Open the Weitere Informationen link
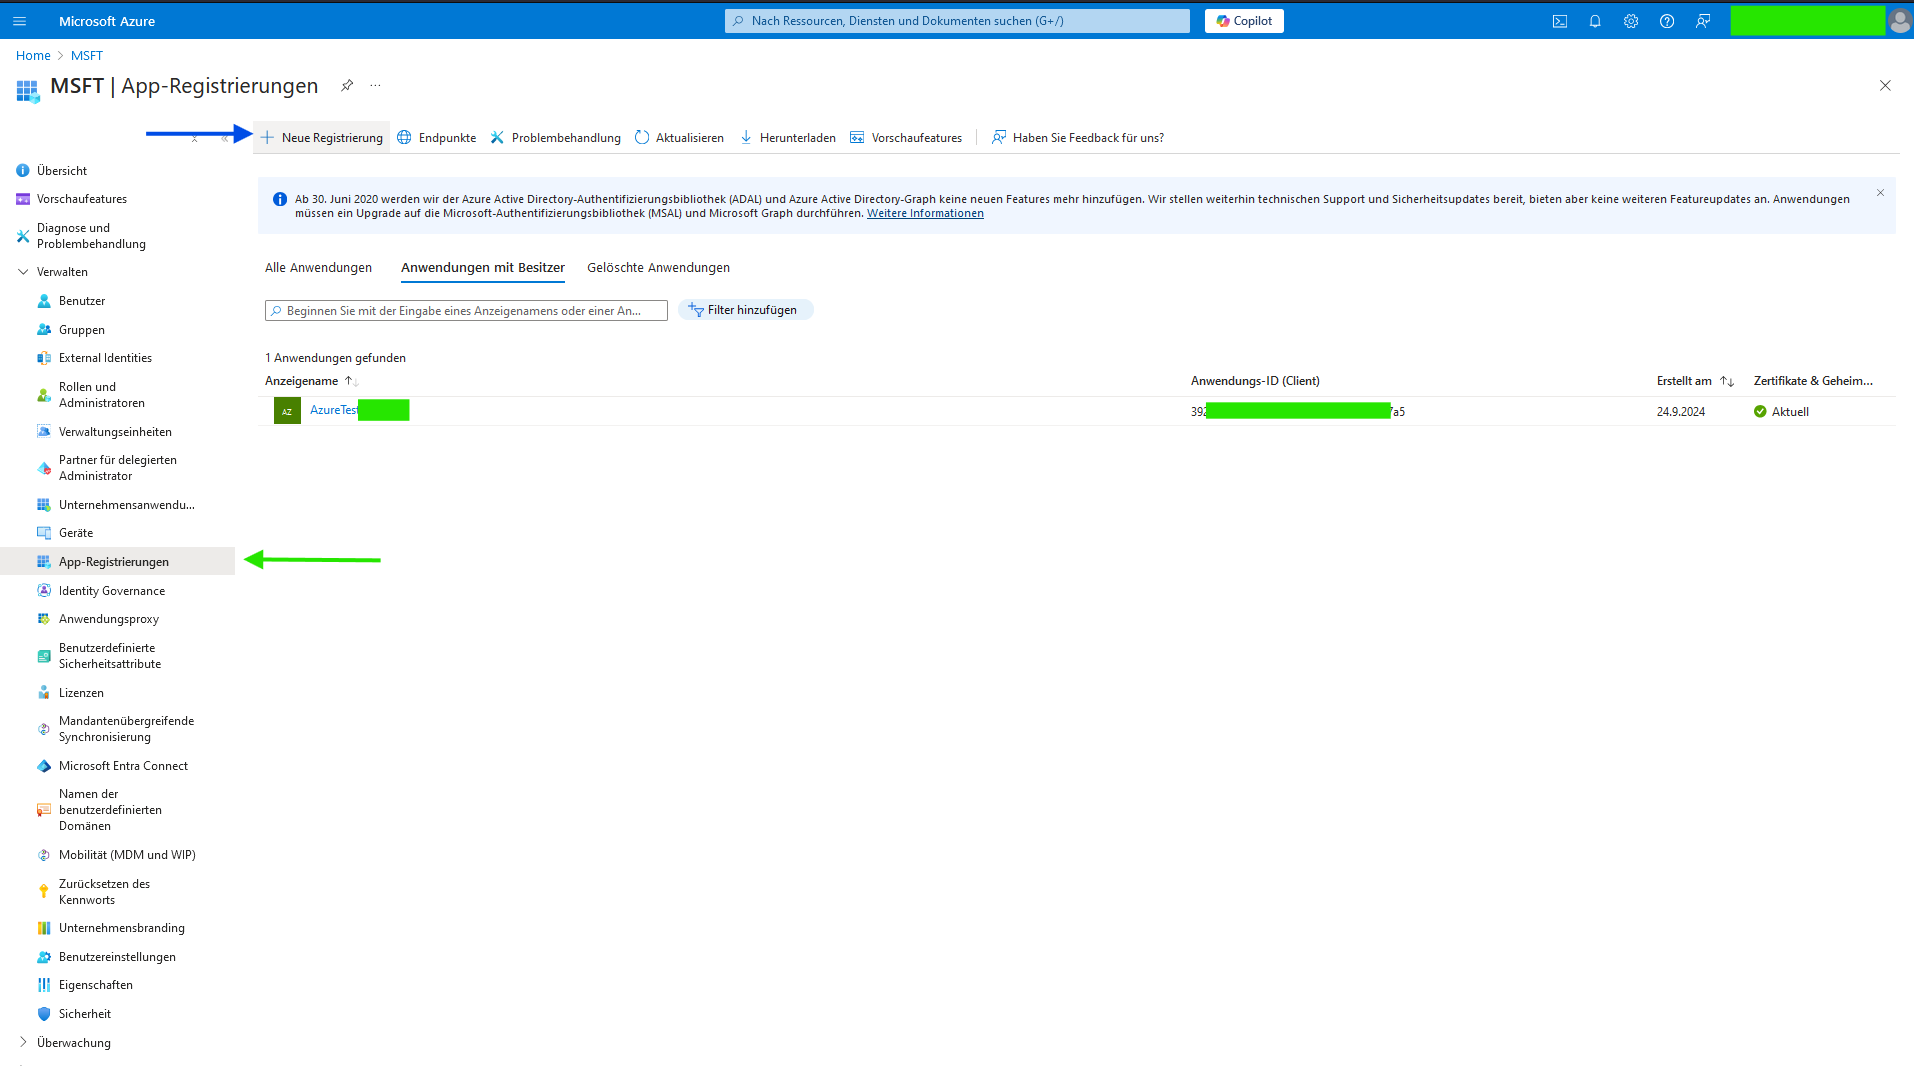Image resolution: width=1914 pixels, height=1066 pixels. tap(925, 214)
